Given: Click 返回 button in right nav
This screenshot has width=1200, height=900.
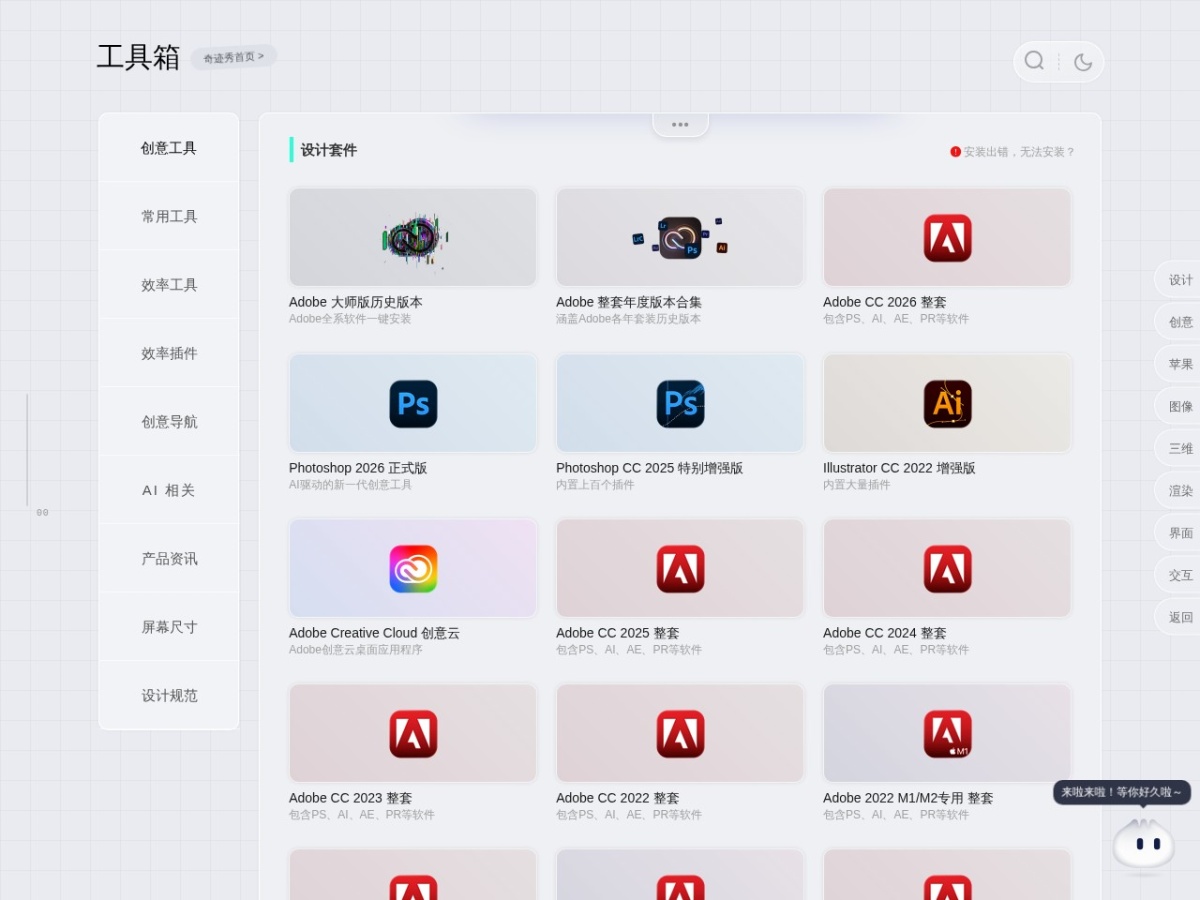Looking at the screenshot, I should [x=1180, y=617].
